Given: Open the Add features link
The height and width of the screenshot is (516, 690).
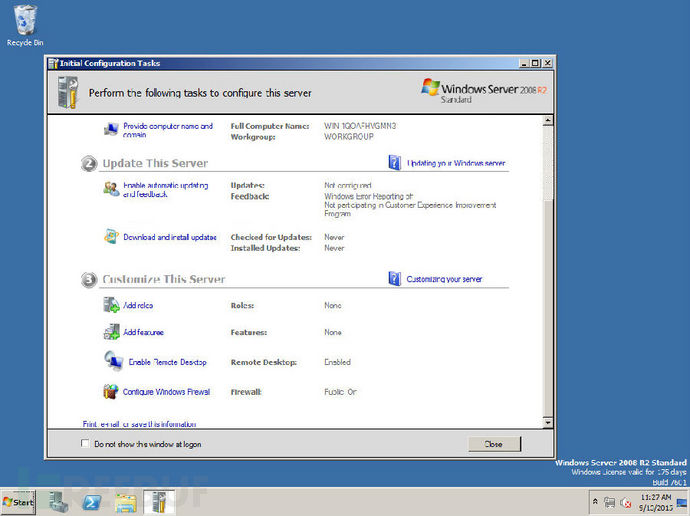Looking at the screenshot, I should coord(143,332).
